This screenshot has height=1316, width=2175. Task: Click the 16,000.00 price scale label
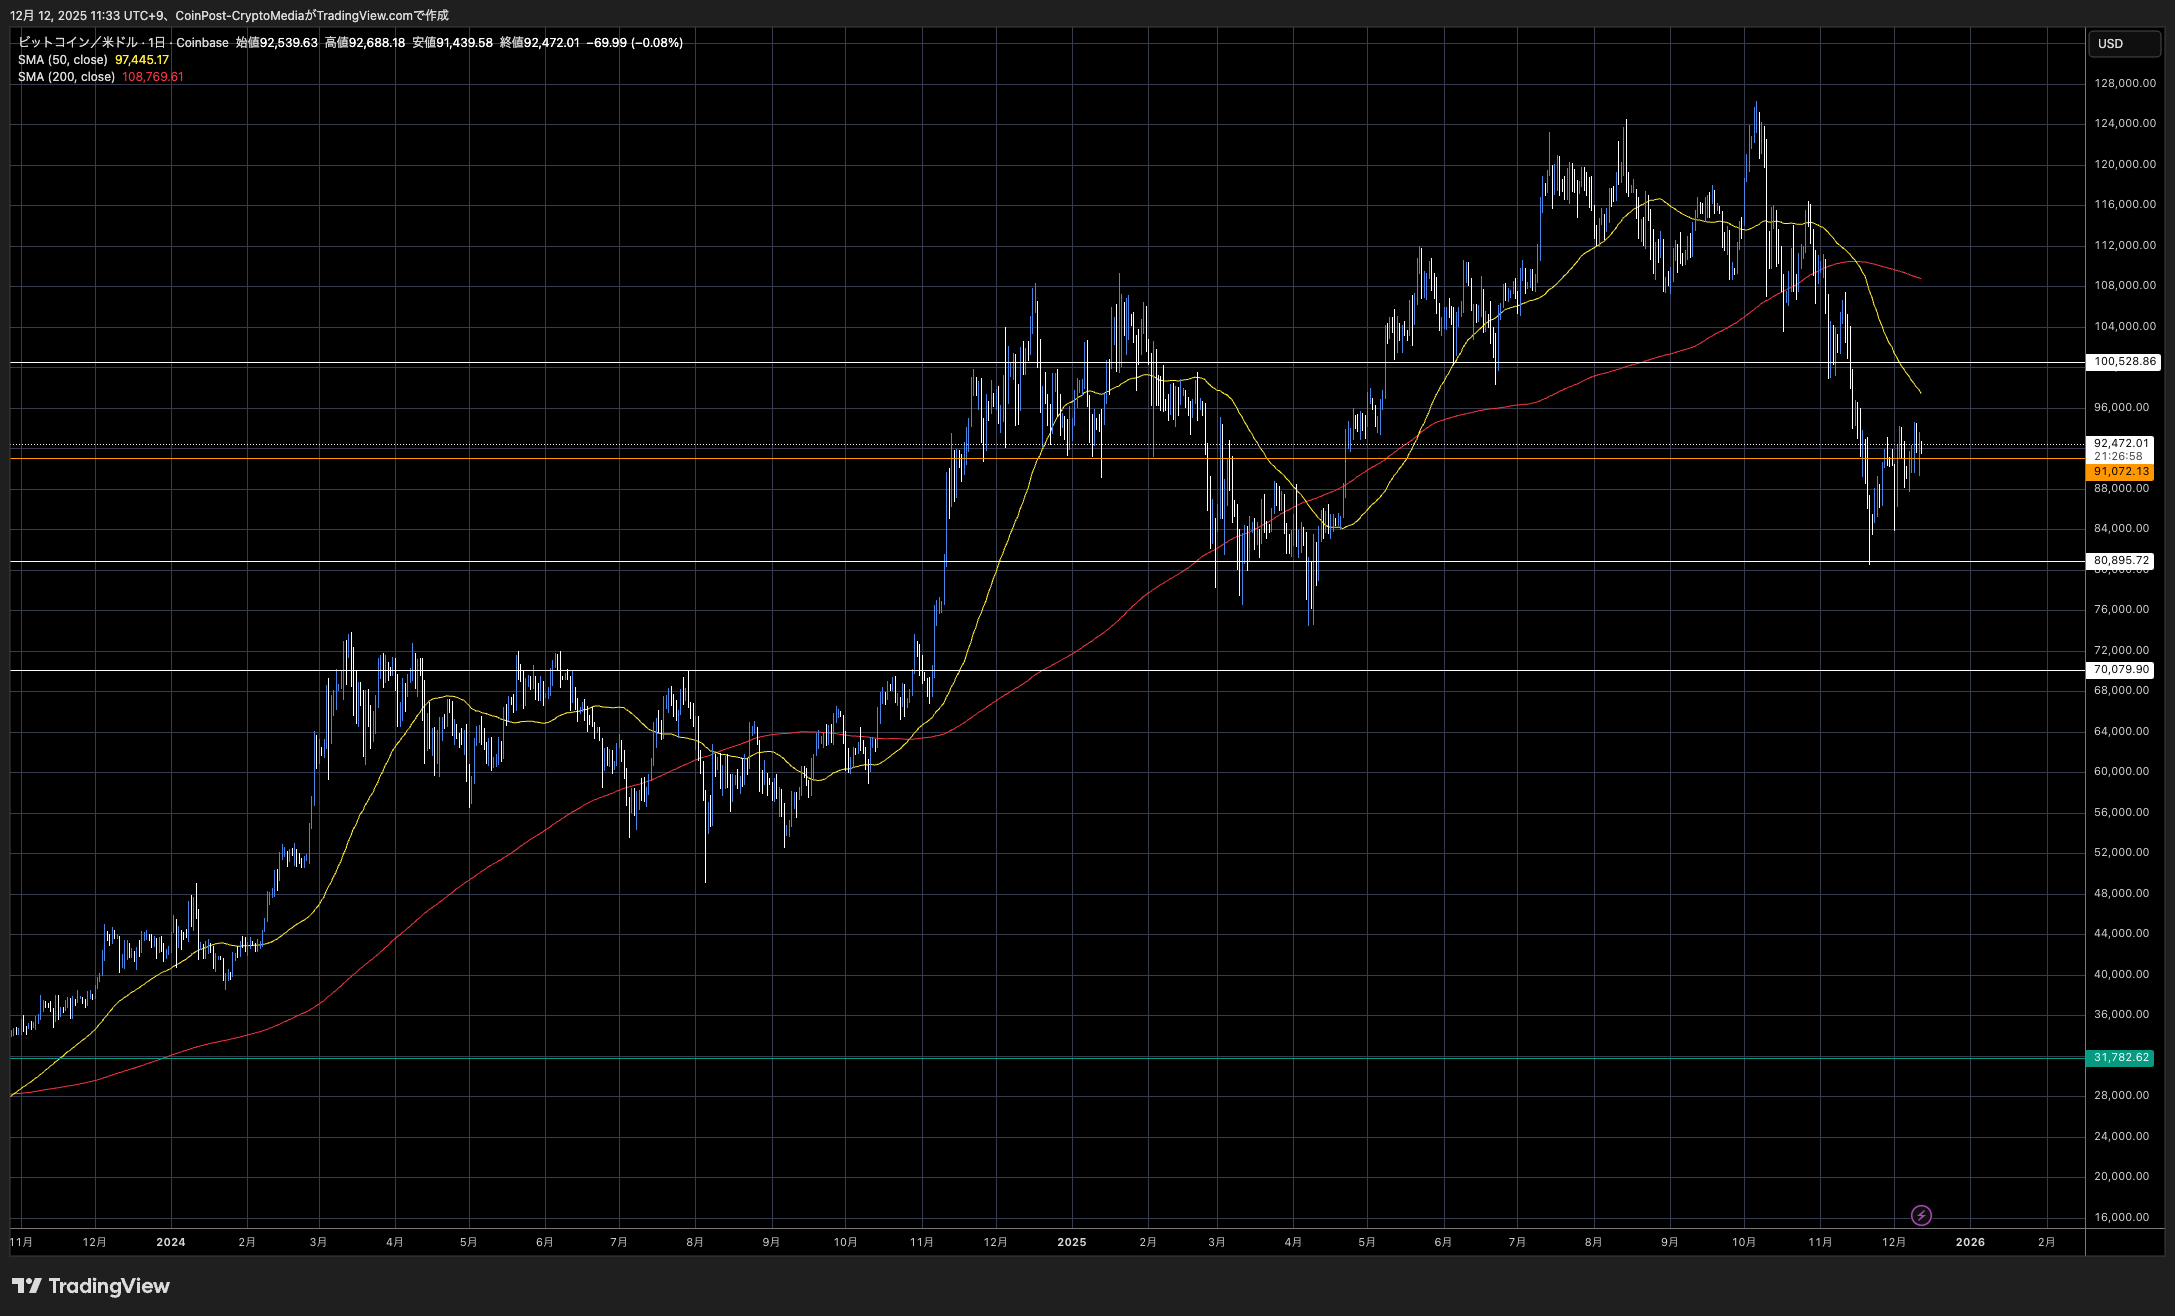(x=2121, y=1217)
